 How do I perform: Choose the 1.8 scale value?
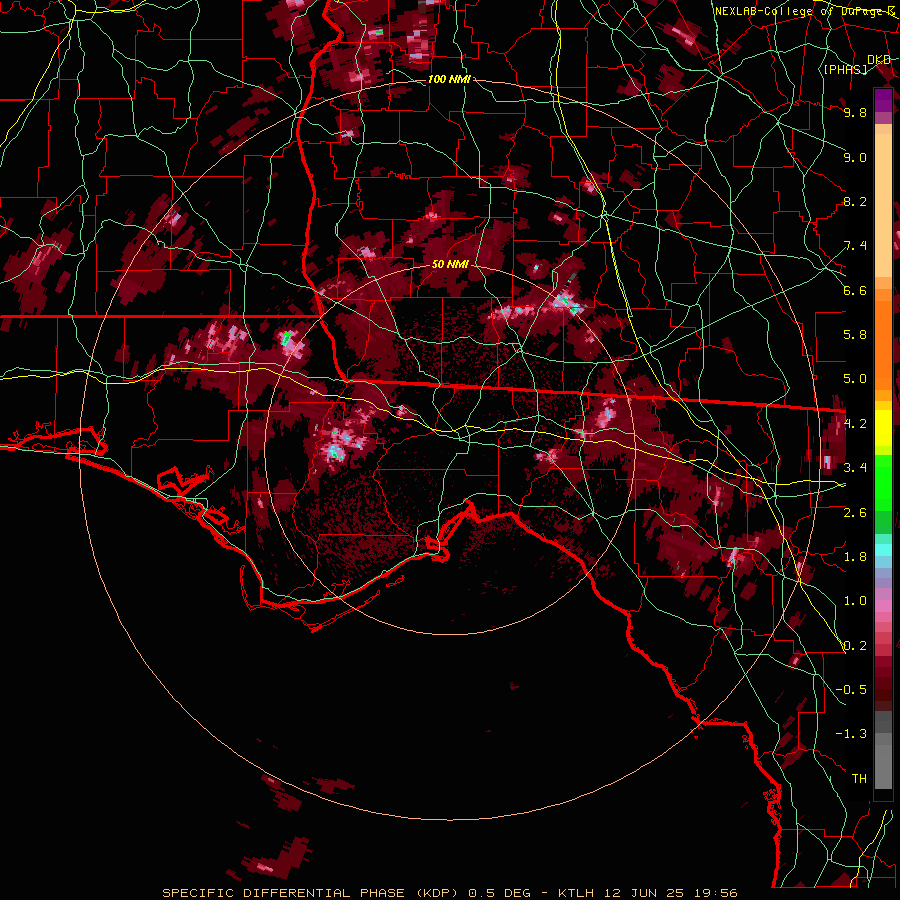(855, 557)
